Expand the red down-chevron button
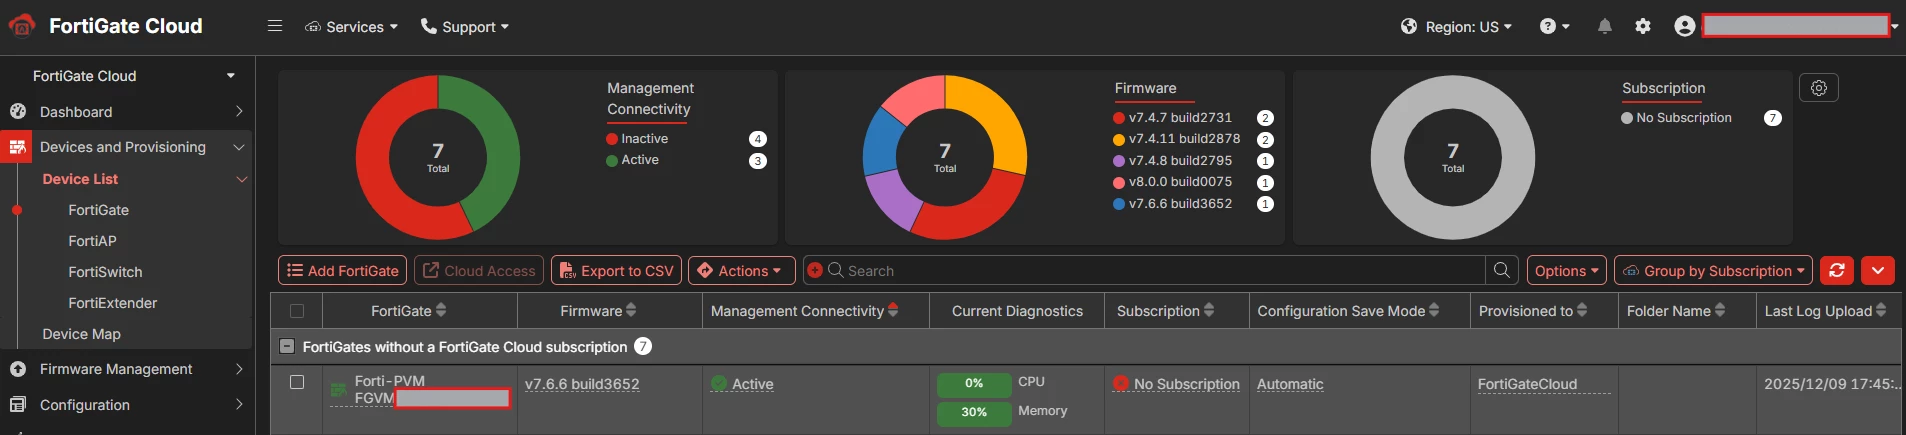Screen dimensions: 1906x435 [1878, 270]
